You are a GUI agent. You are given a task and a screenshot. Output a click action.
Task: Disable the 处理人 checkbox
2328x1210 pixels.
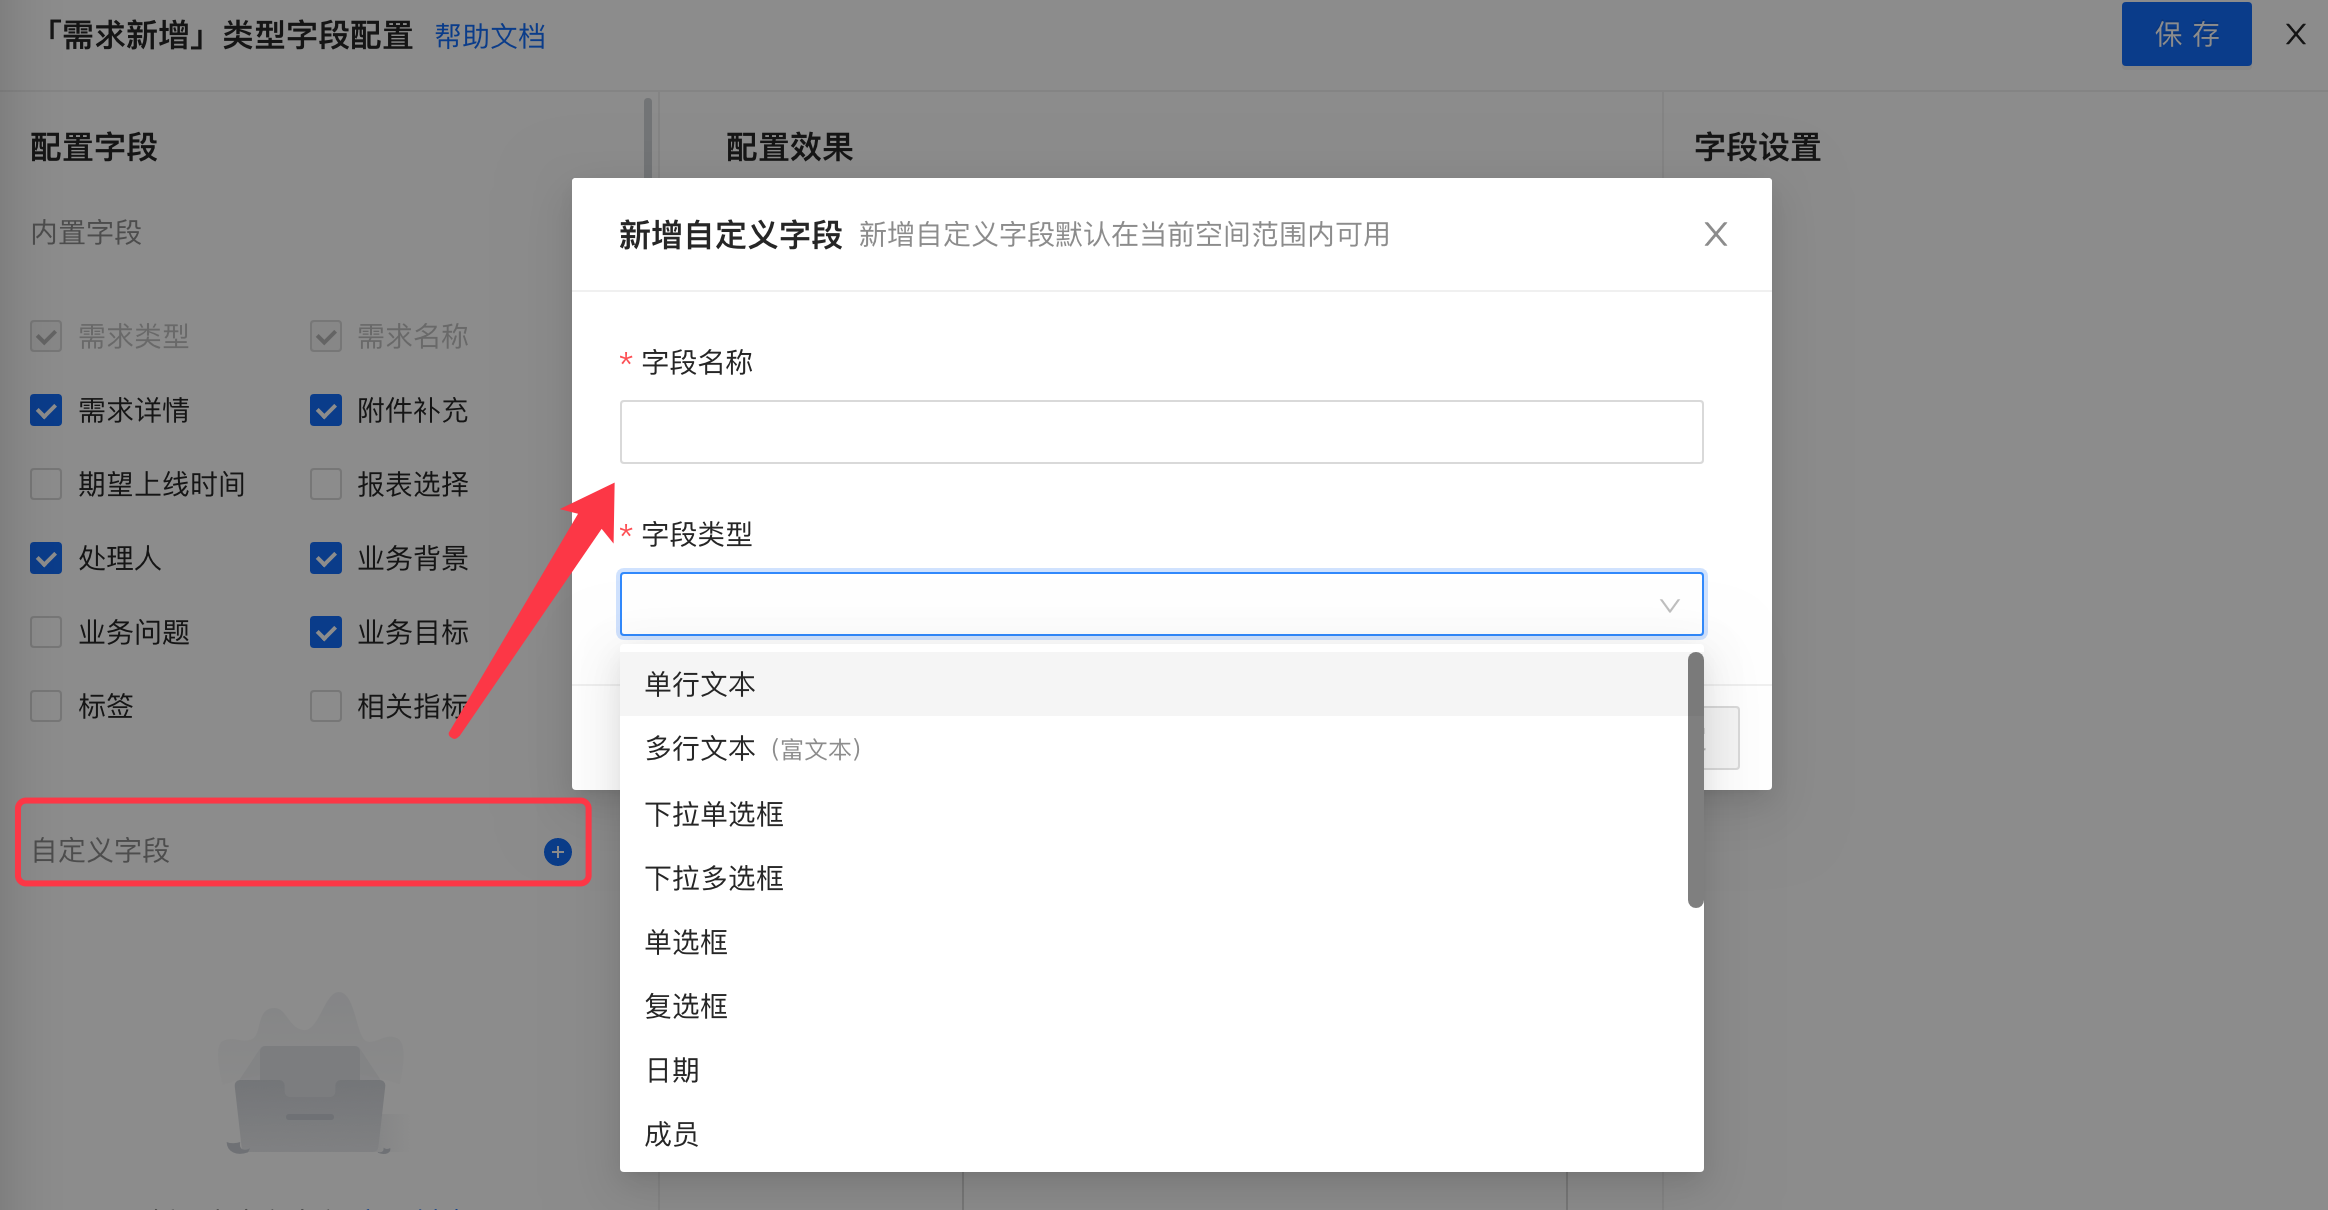(46, 558)
